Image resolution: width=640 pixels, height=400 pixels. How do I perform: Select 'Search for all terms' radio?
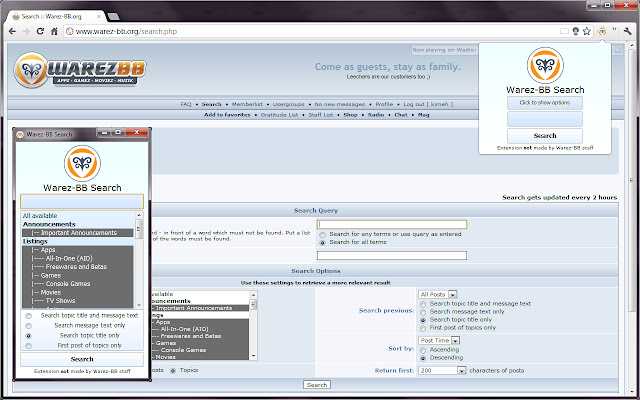[x=323, y=242]
